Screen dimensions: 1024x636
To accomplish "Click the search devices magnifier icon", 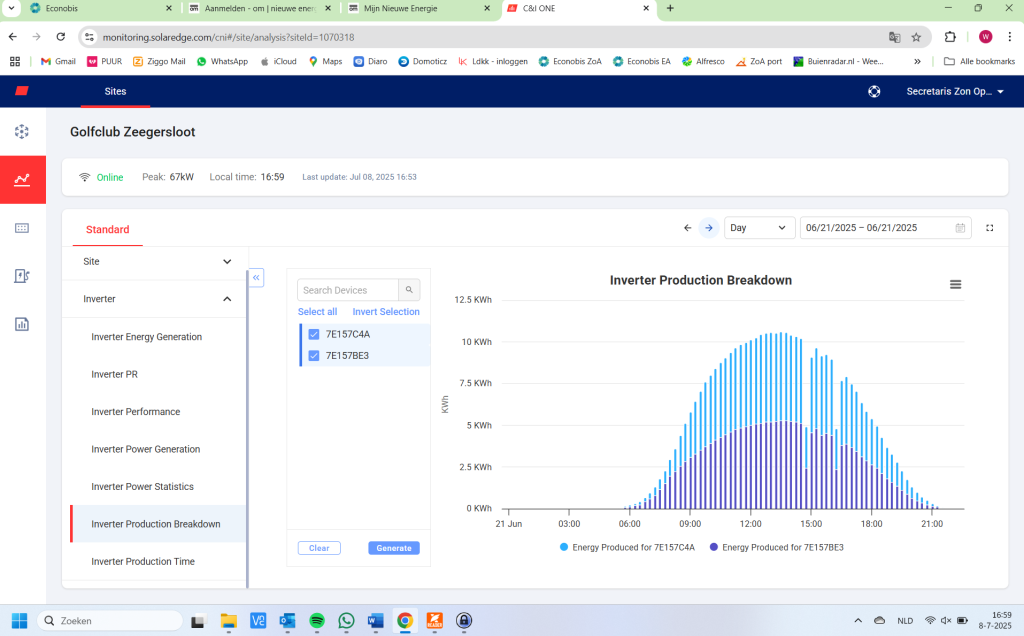I will [409, 290].
